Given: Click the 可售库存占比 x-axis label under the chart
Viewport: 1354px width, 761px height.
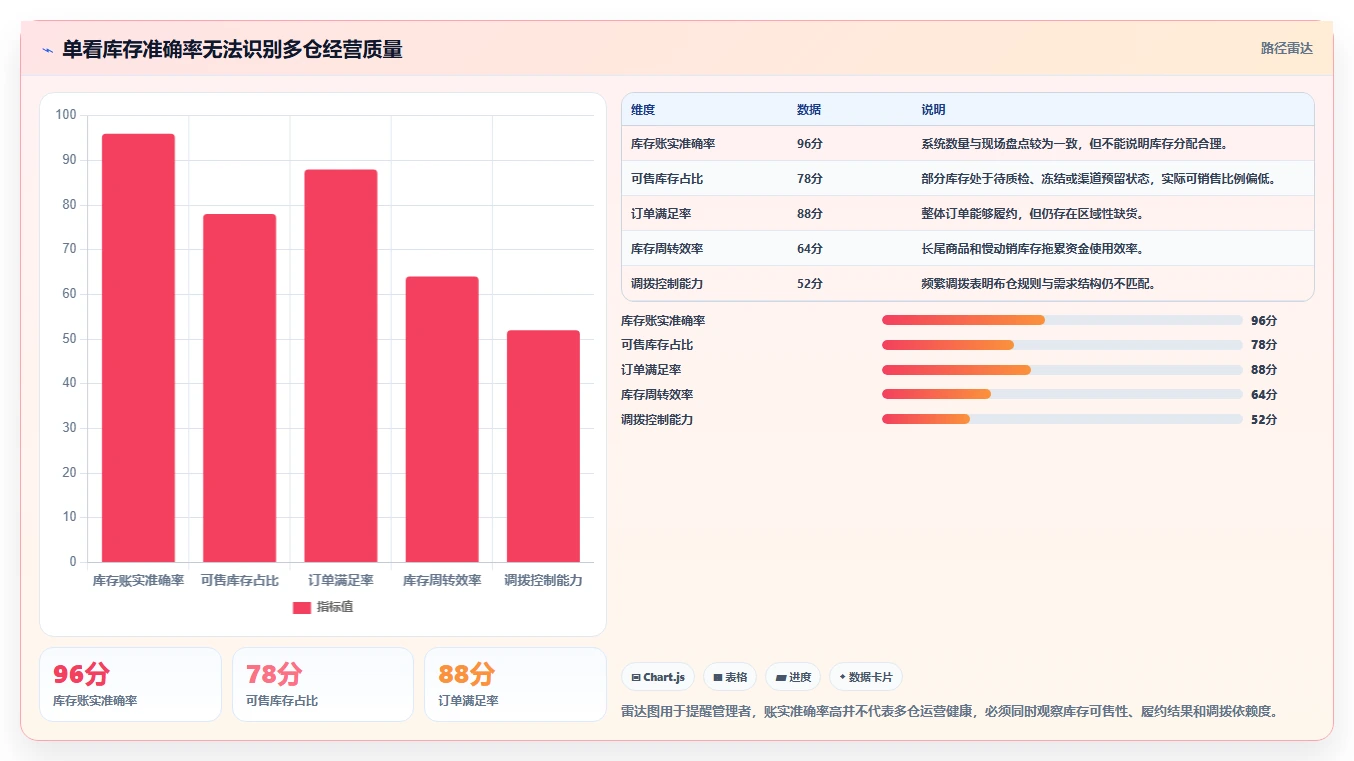Looking at the screenshot, I should (239, 580).
